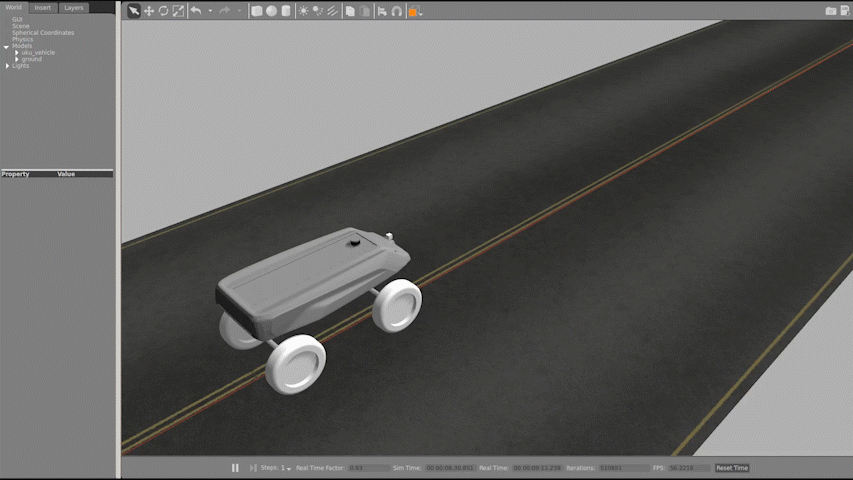
Task: Activate the scale mode tool
Action: (178, 11)
